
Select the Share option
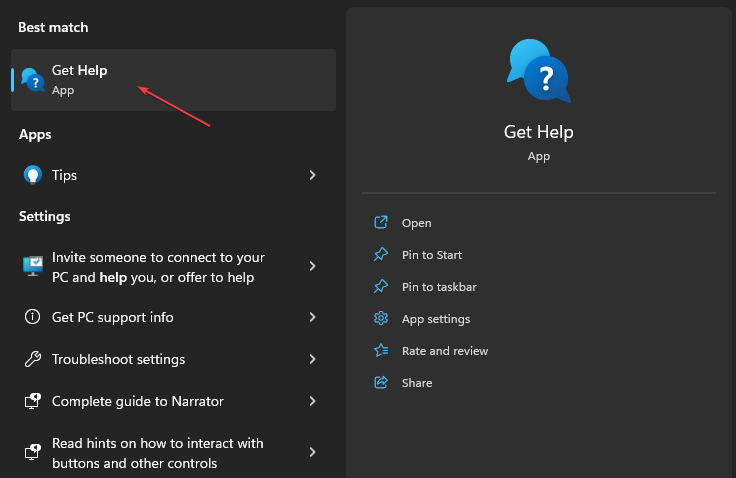(x=417, y=383)
